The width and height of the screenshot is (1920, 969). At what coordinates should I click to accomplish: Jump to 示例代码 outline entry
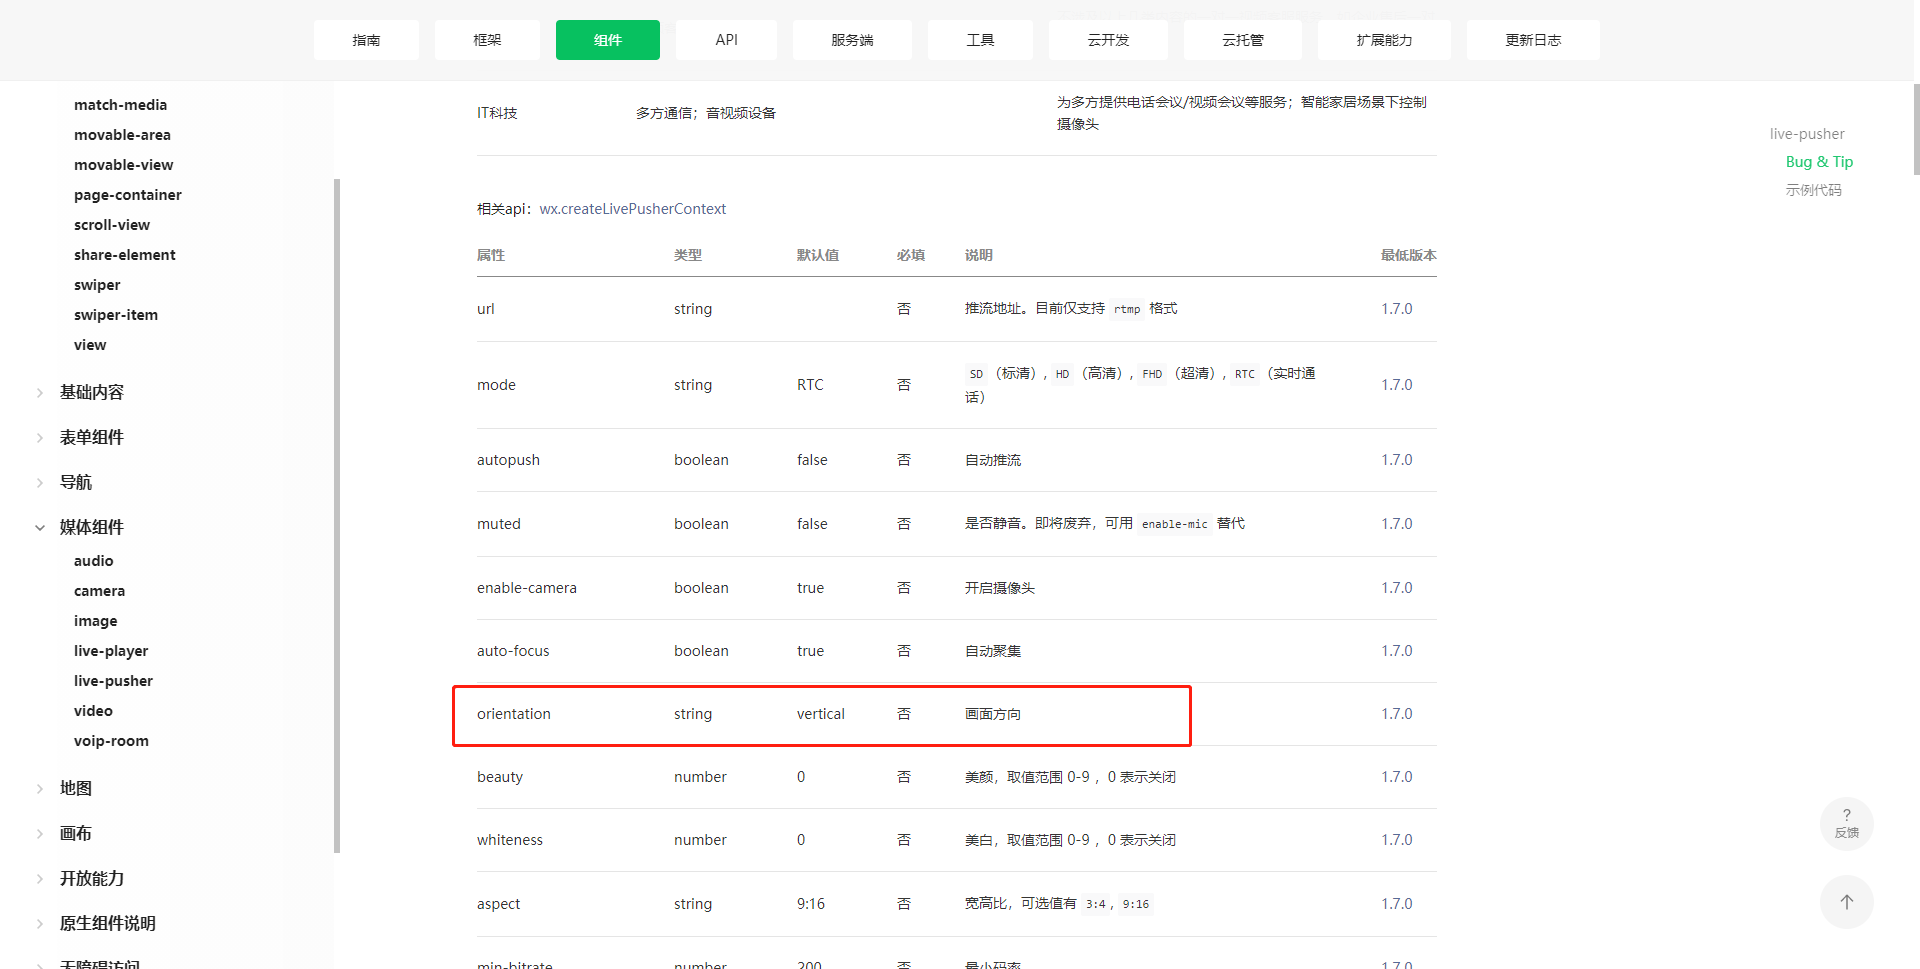click(x=1813, y=190)
